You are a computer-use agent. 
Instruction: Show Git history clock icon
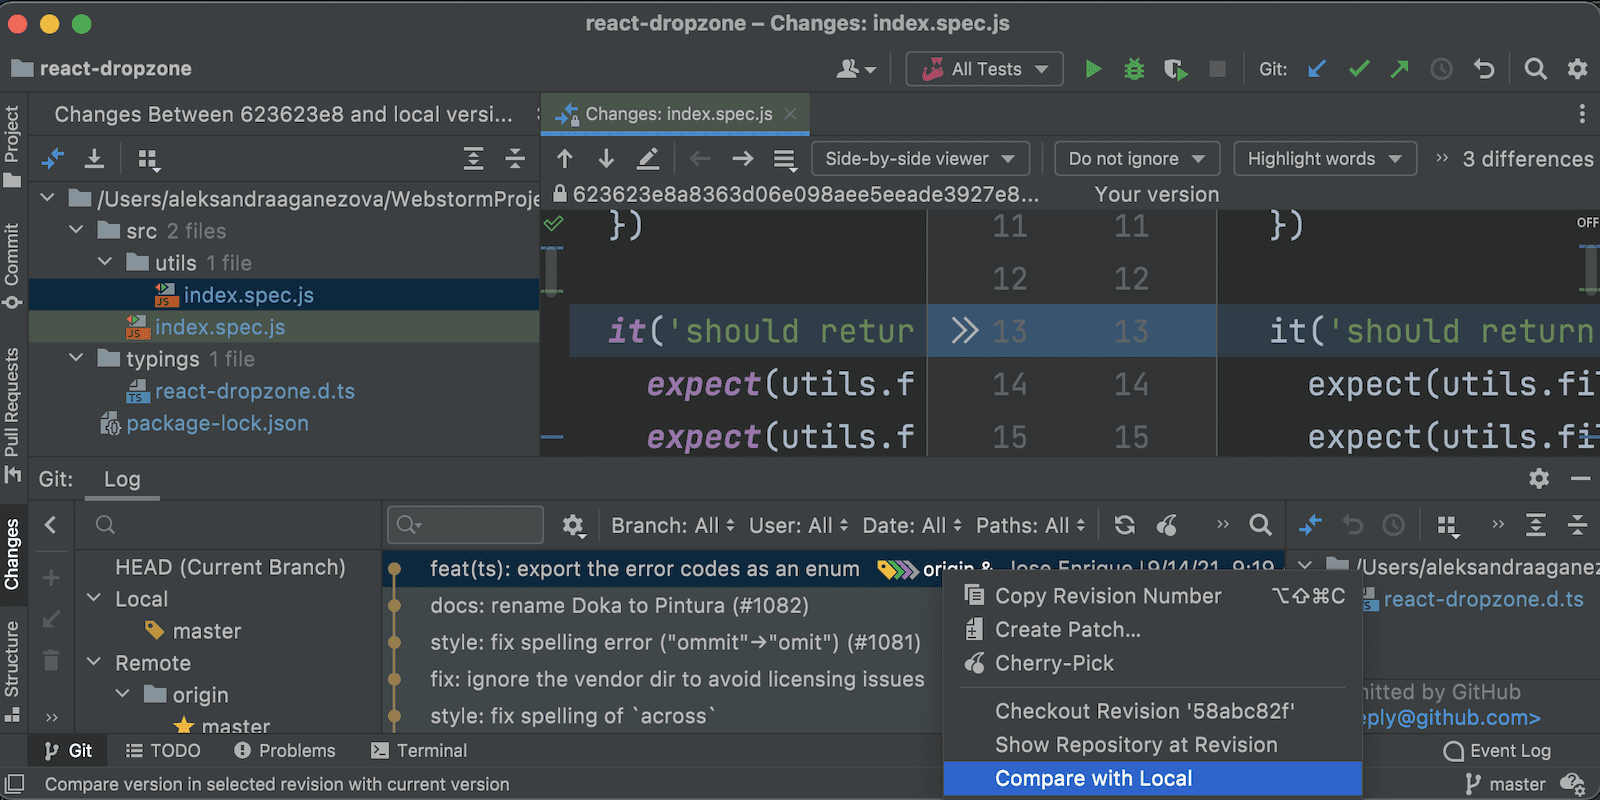click(x=1441, y=69)
